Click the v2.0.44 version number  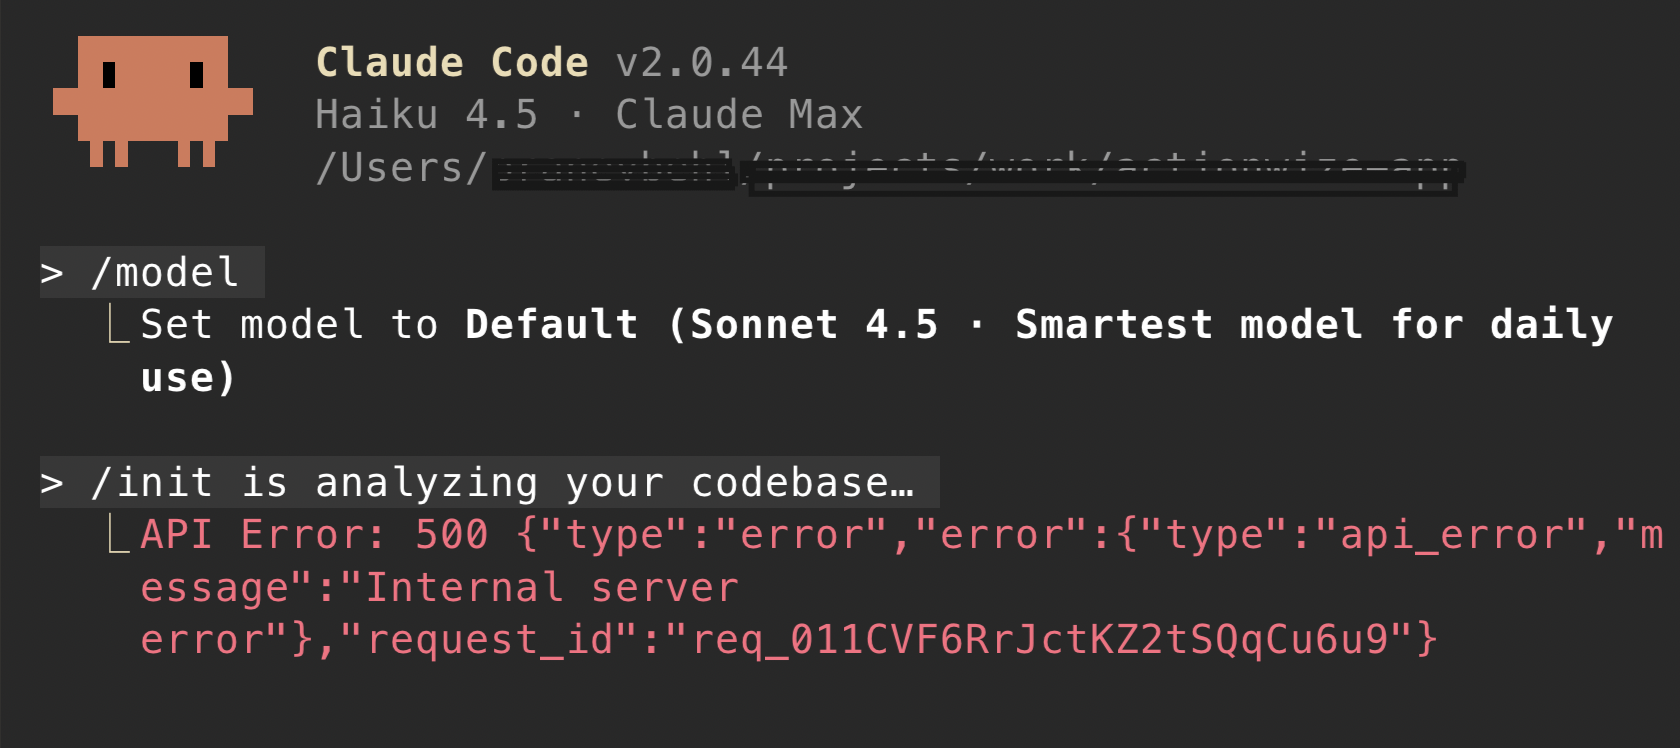(702, 63)
